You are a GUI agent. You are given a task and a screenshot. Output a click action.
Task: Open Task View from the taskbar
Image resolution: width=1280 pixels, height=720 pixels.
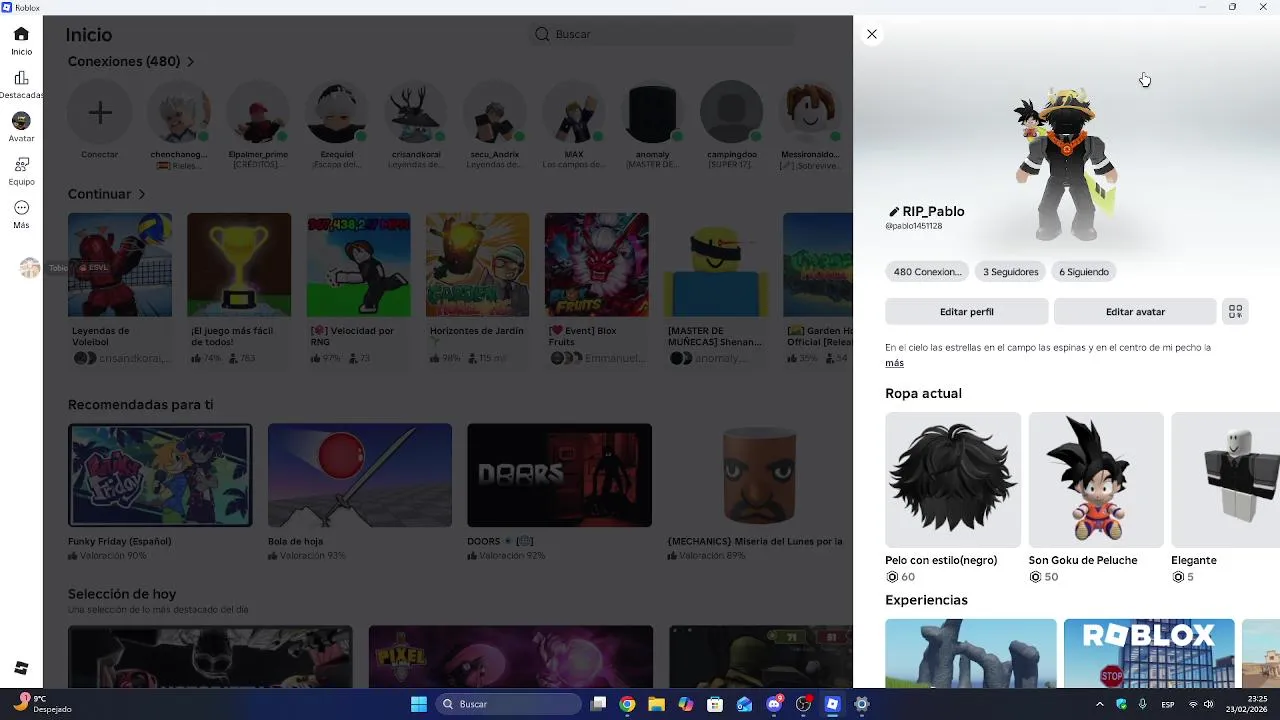(598, 704)
